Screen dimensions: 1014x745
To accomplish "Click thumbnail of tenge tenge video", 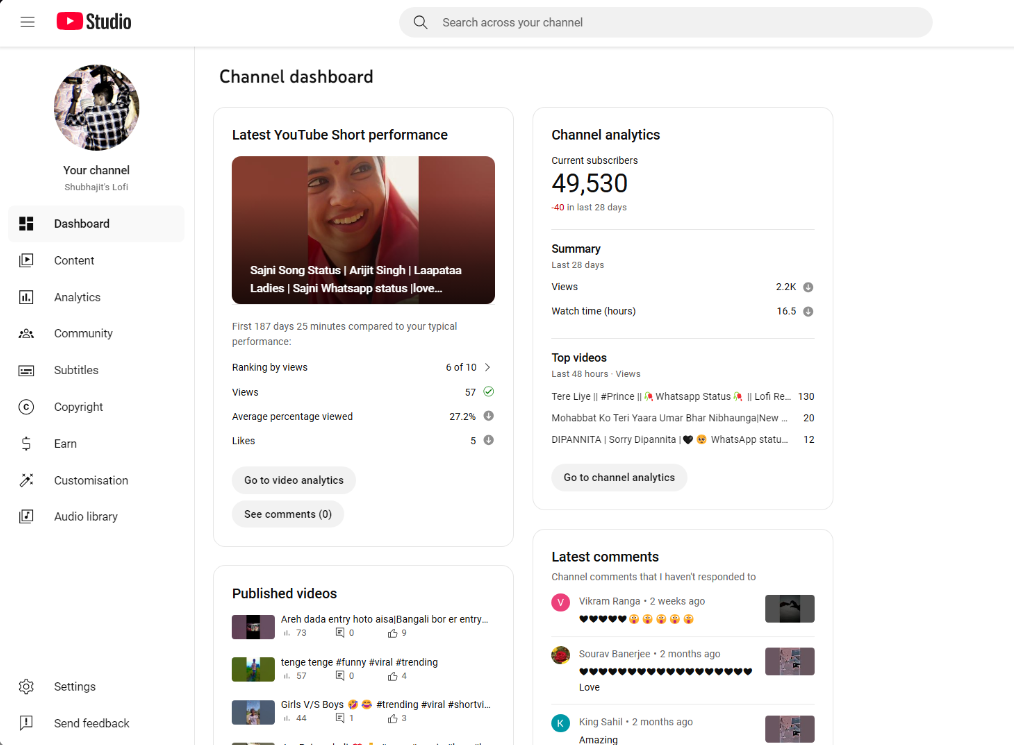I will tap(254, 669).
